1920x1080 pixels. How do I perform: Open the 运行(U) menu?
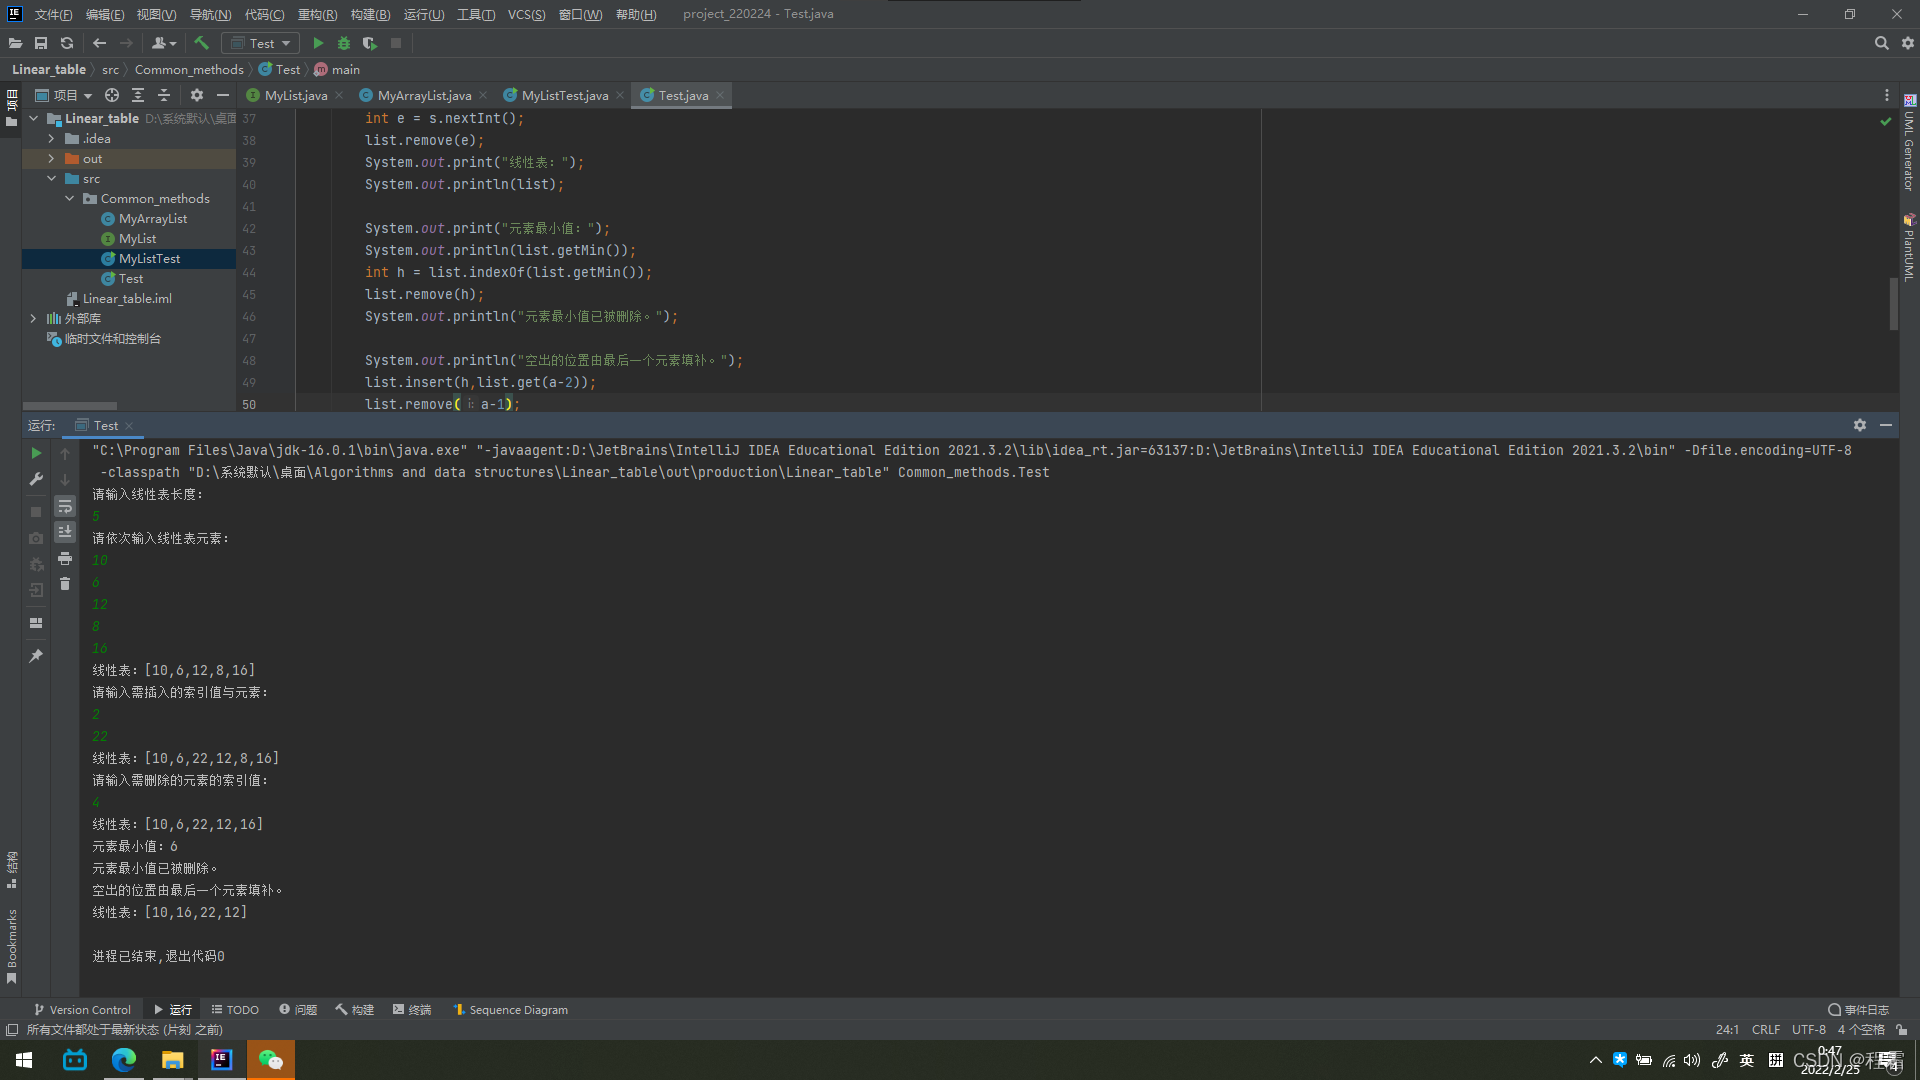(x=419, y=13)
